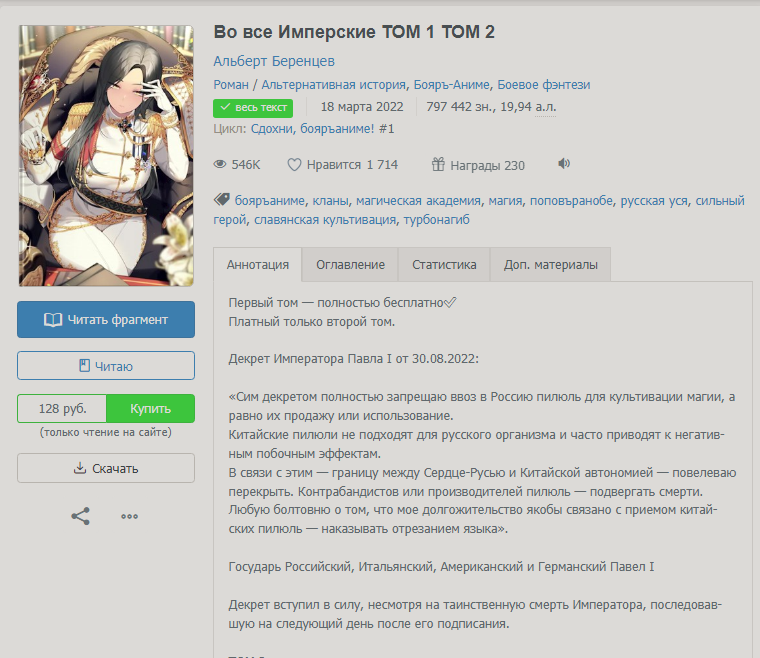Screen dimensions: 760x658
Task: Click the share icon below Скачать
Action: tap(80, 516)
